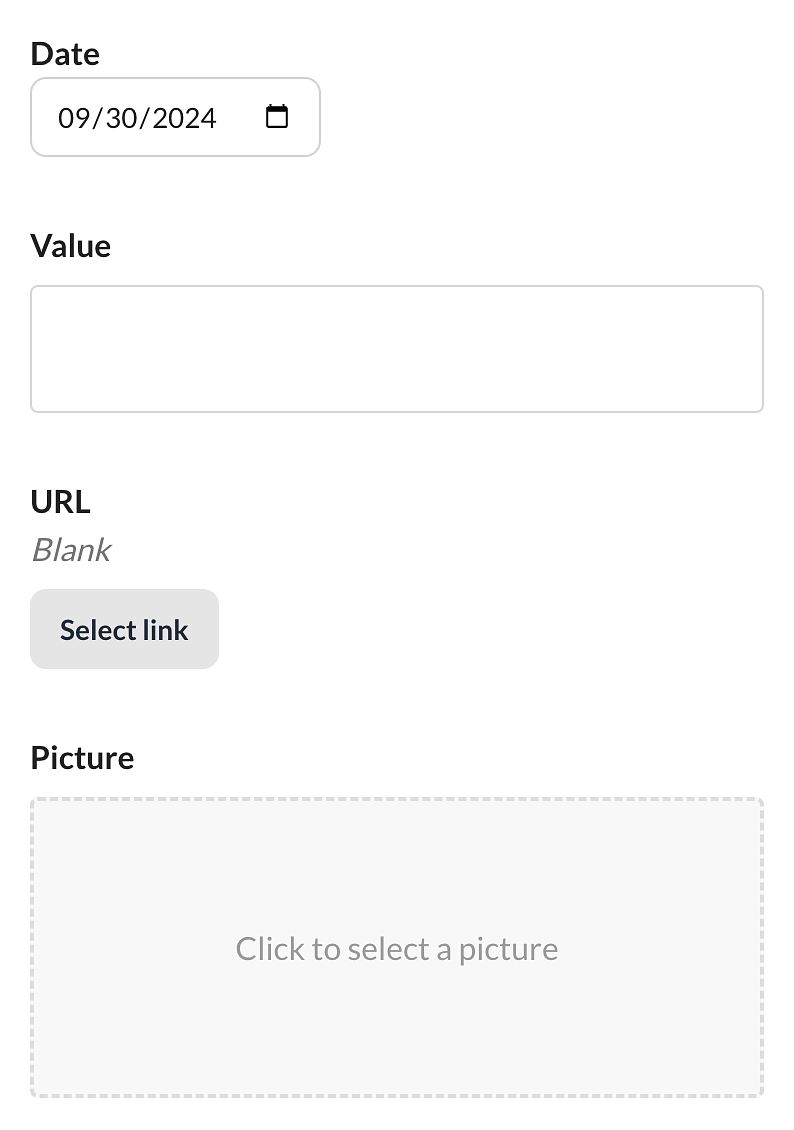Click the Picture field label
The image size is (794, 1130).
82,758
